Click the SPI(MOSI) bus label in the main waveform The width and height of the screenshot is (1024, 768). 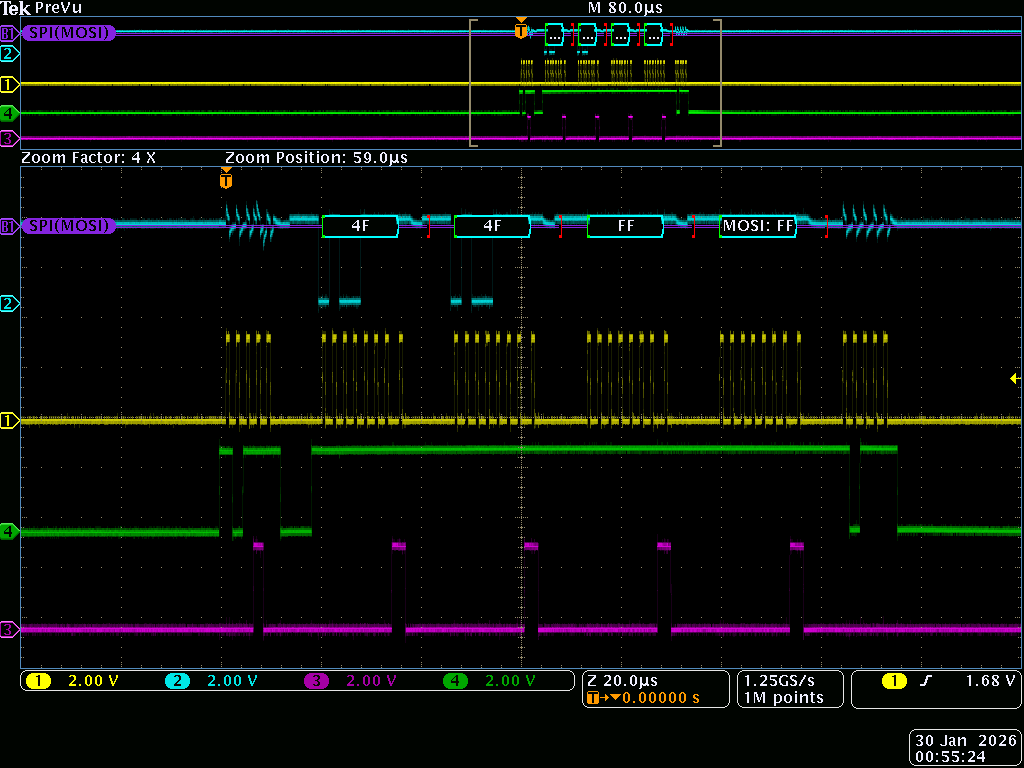pos(68,226)
